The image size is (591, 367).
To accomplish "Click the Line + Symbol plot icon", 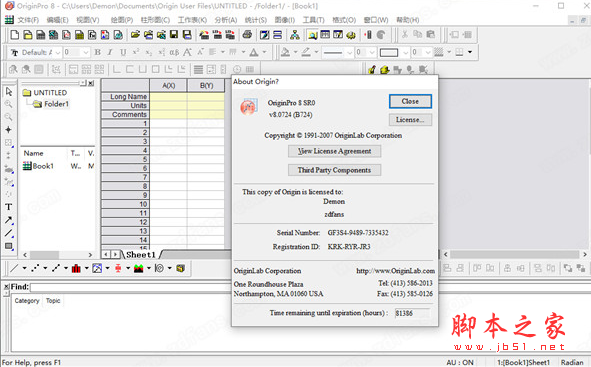I will pyautogui.click(x=56, y=268).
